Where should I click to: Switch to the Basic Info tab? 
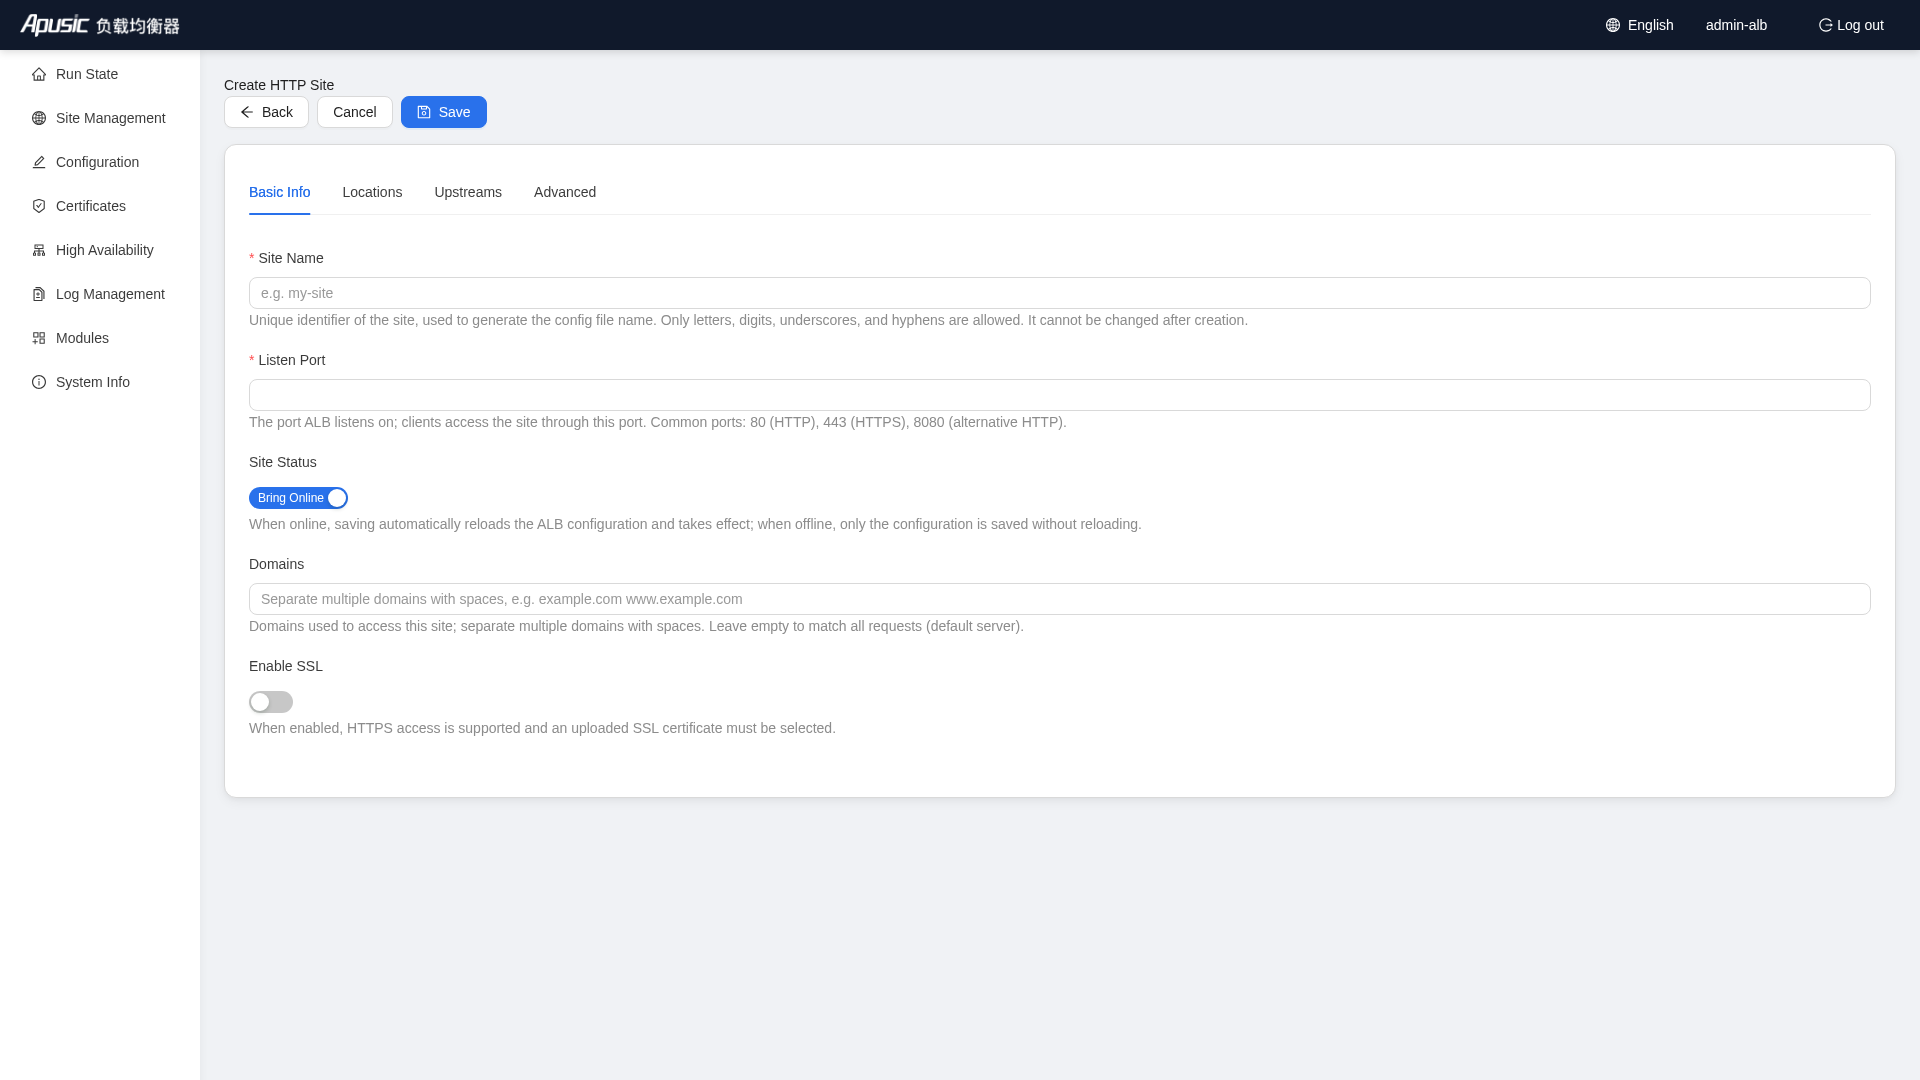(280, 192)
